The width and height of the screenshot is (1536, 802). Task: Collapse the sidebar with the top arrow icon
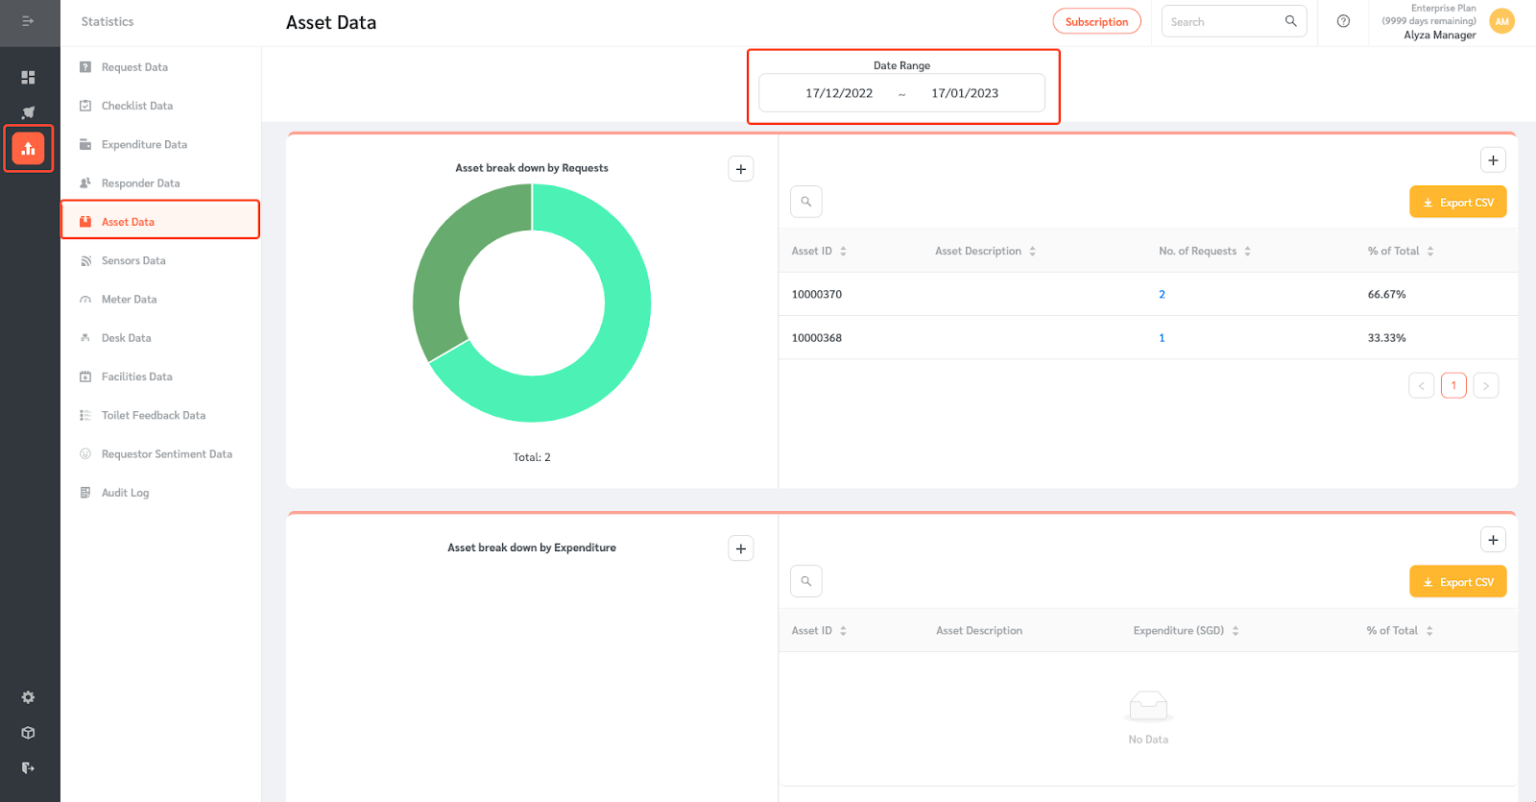[28, 21]
